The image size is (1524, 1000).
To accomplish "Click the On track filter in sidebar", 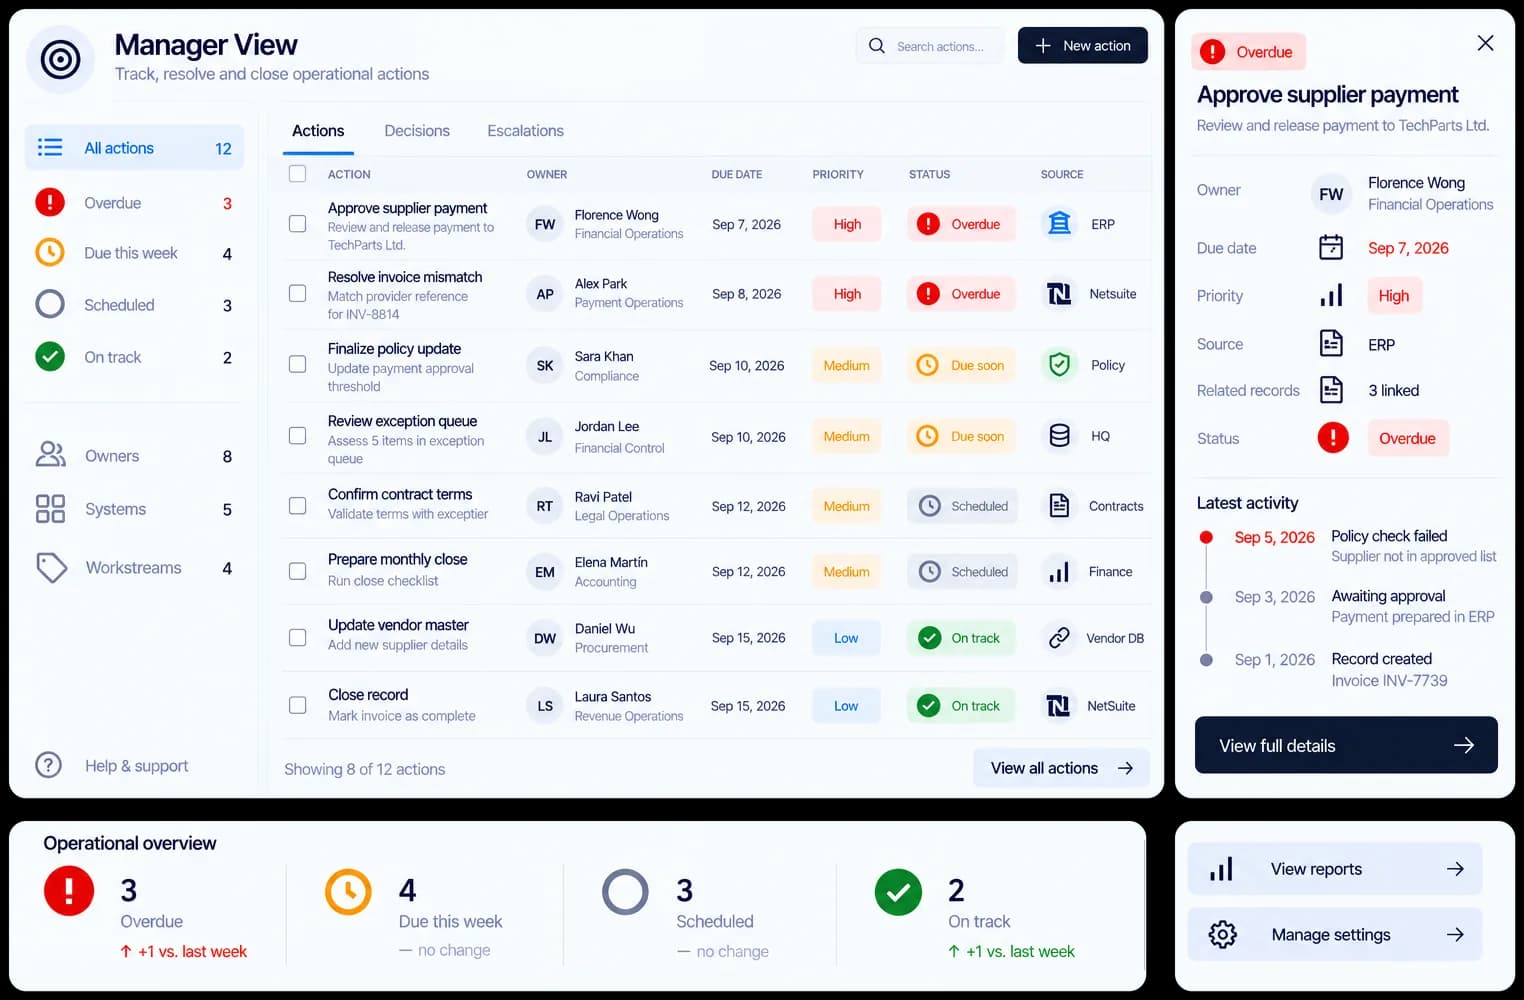I will coord(134,357).
